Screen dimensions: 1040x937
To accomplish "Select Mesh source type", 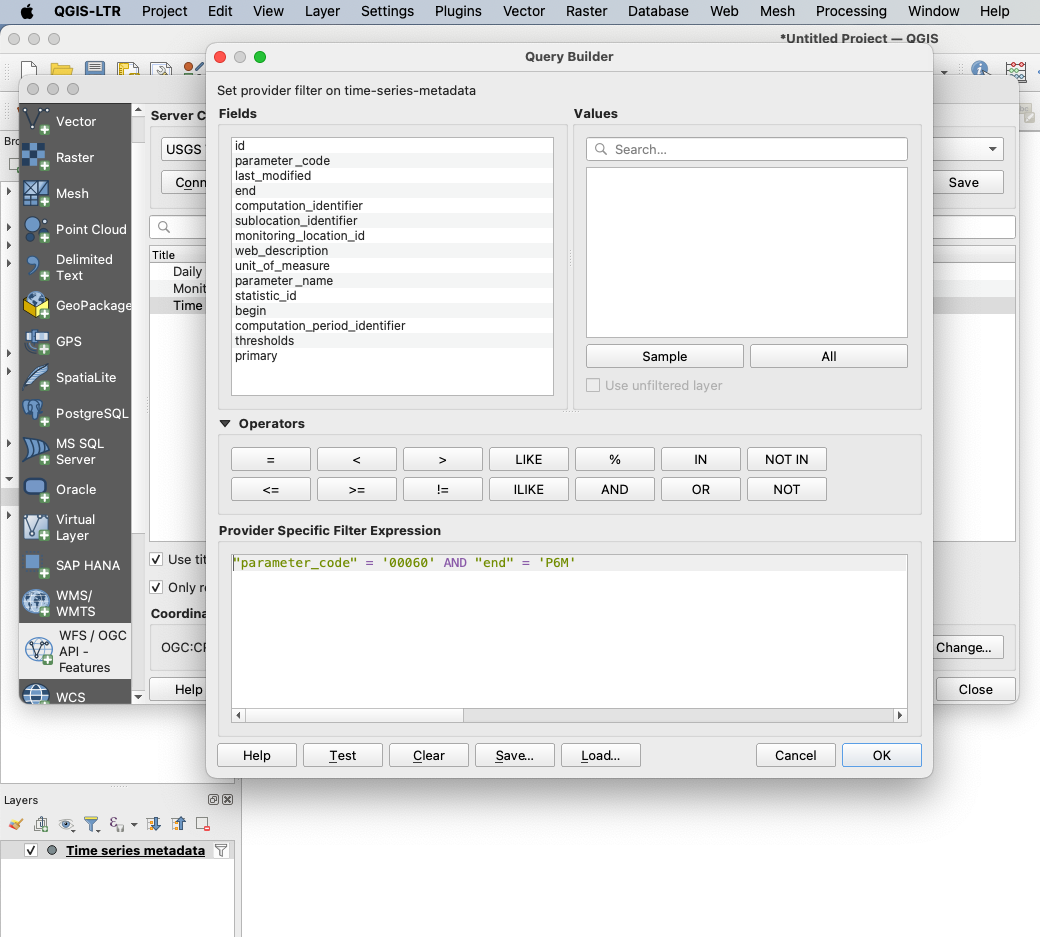I will click(75, 193).
